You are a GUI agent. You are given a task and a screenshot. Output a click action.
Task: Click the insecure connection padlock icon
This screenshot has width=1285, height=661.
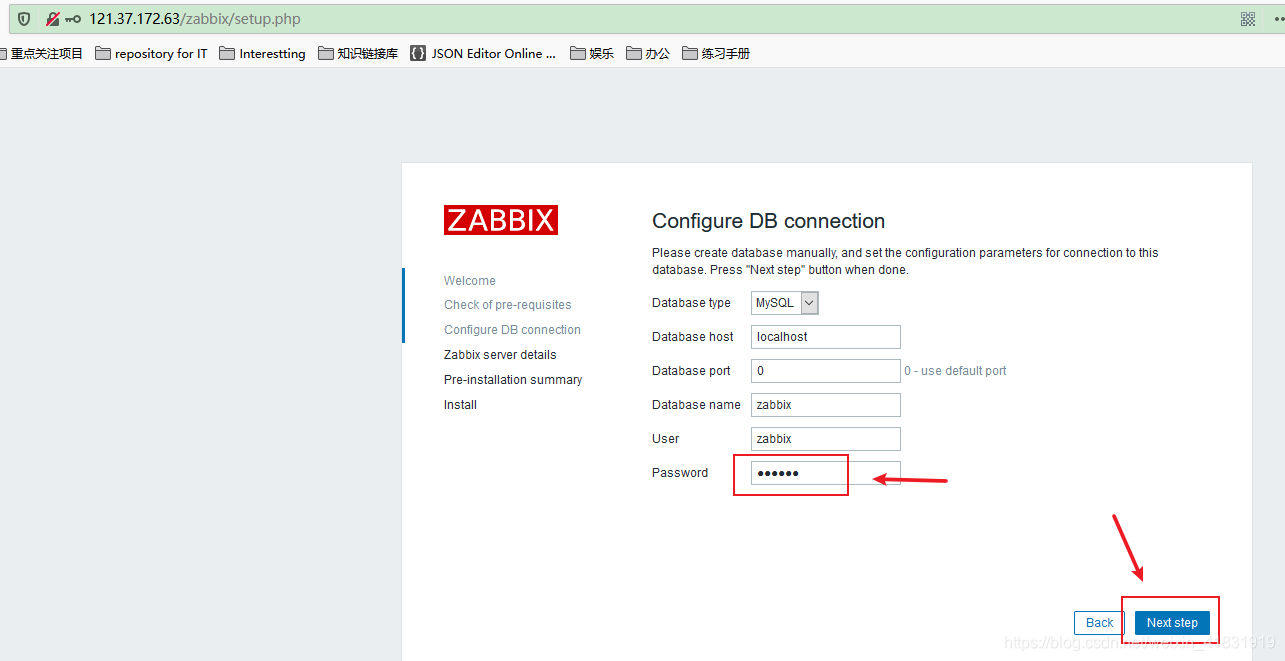(53, 19)
